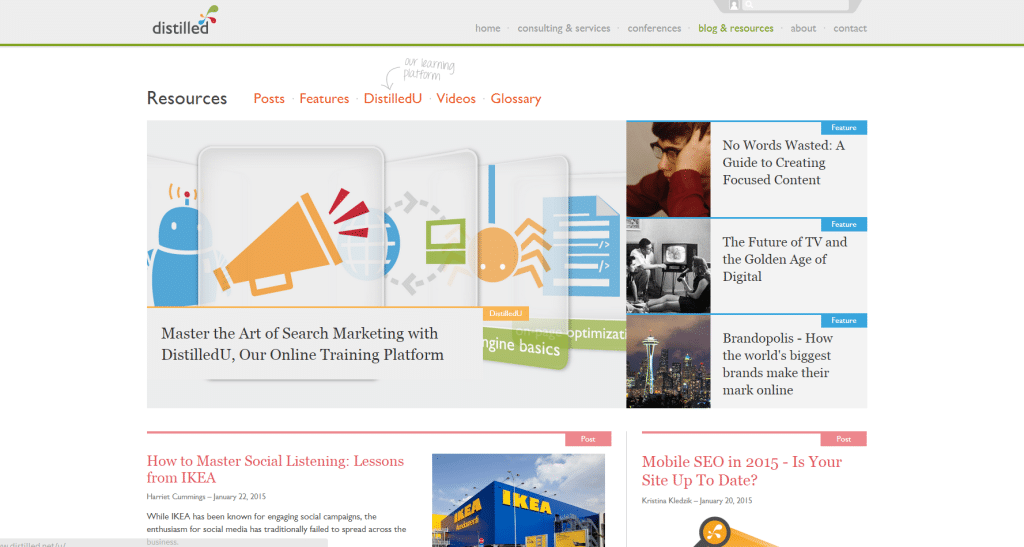Screen dimensions: 1024x547
Task: Click the Post tag above IKEA article
Action: (588, 439)
